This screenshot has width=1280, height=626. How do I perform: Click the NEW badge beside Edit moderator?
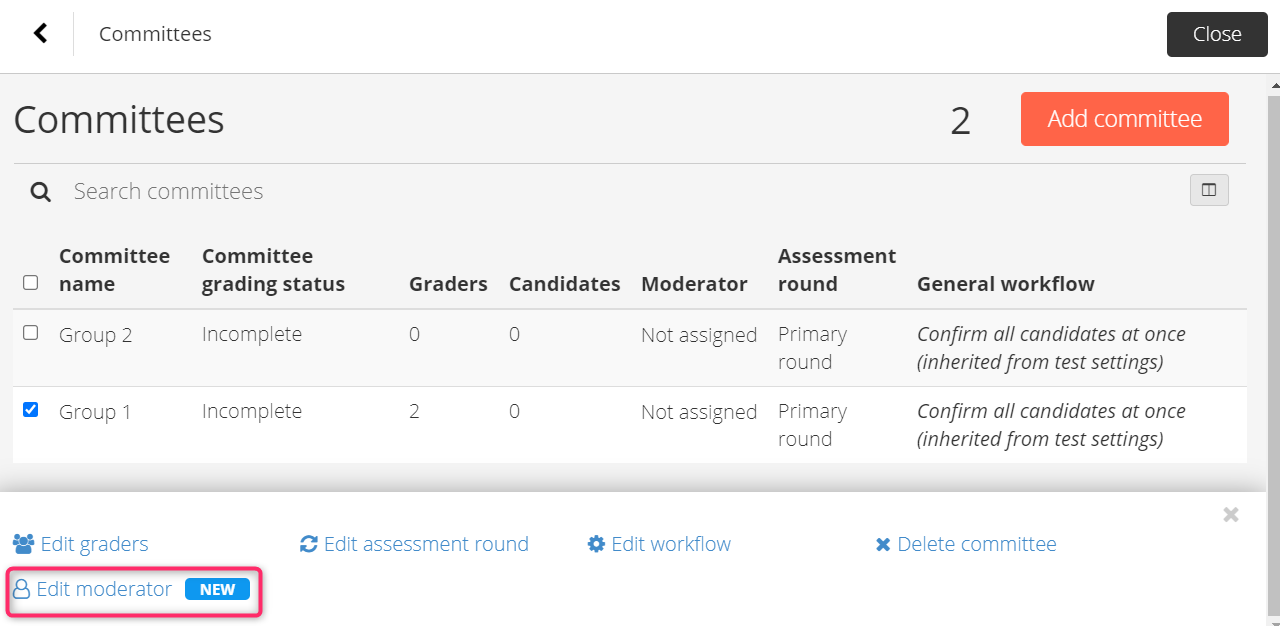[217, 589]
